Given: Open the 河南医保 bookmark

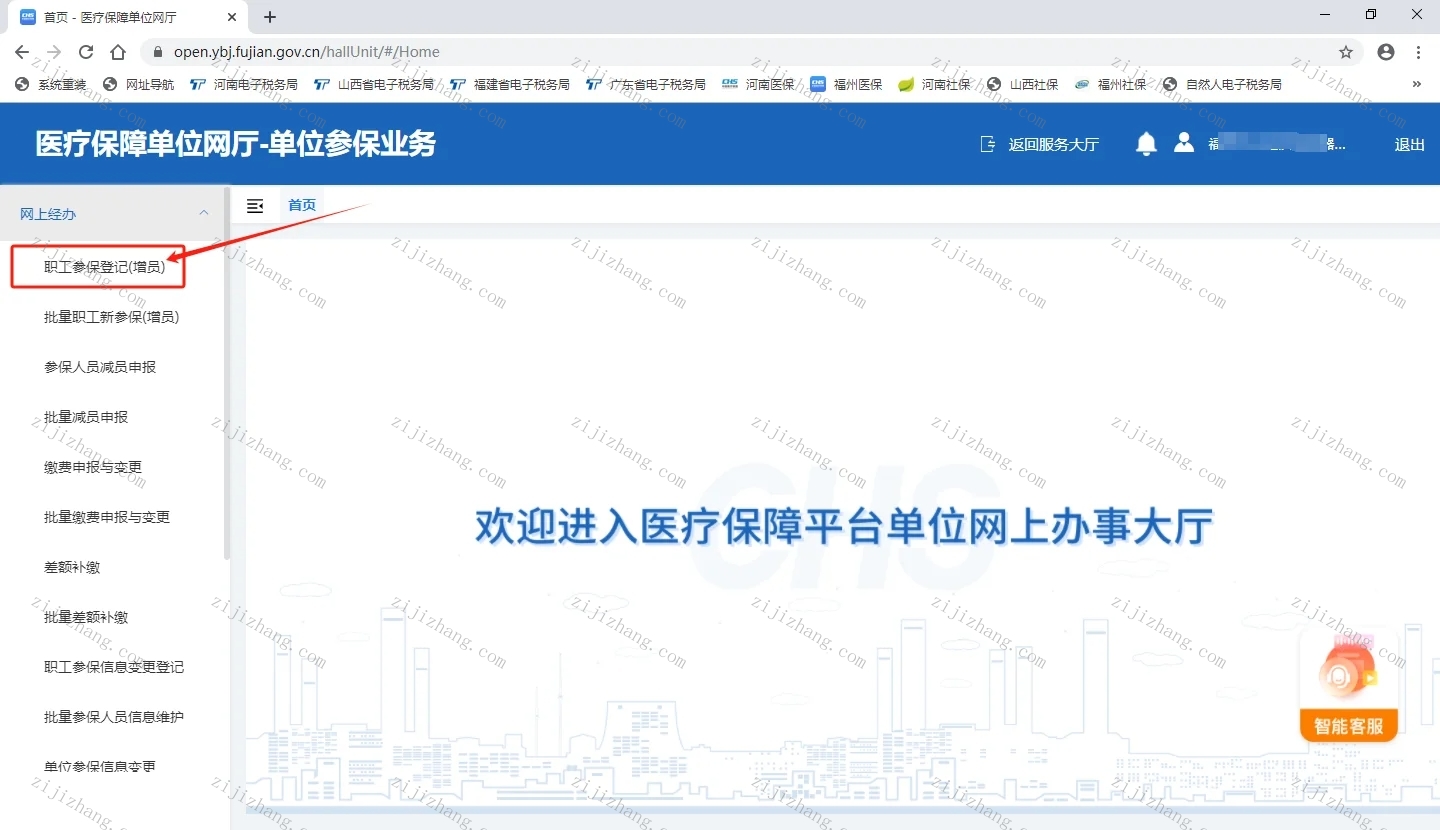Looking at the screenshot, I should point(758,84).
